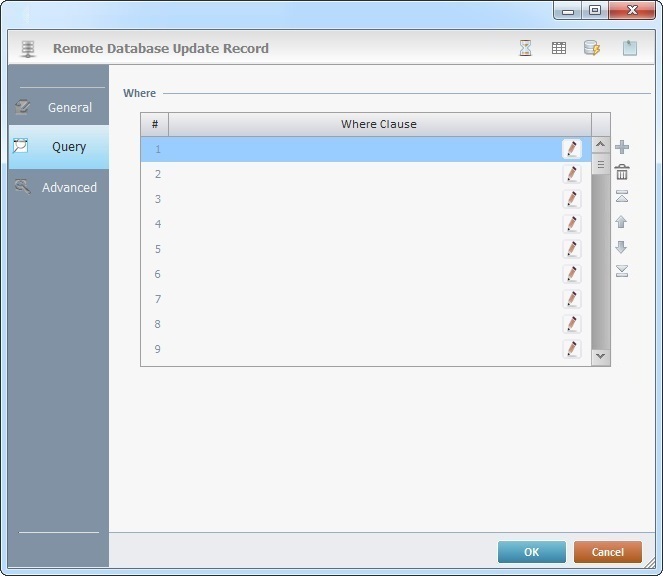Add a new where clause with plus icon
663x576 pixels.
coord(622,148)
